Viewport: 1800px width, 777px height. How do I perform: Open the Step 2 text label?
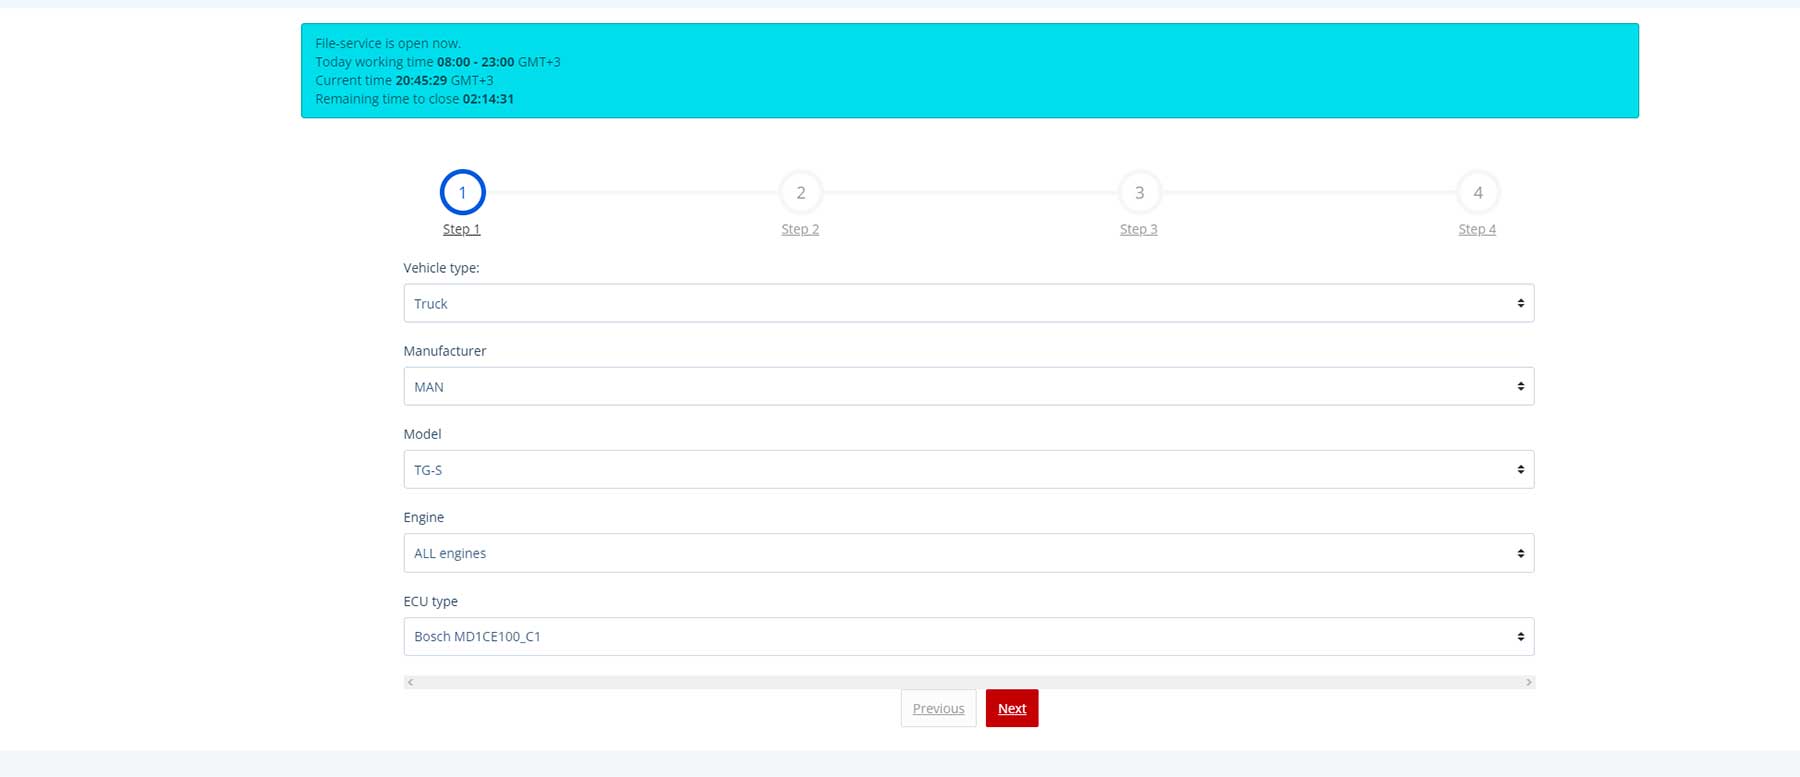(800, 229)
